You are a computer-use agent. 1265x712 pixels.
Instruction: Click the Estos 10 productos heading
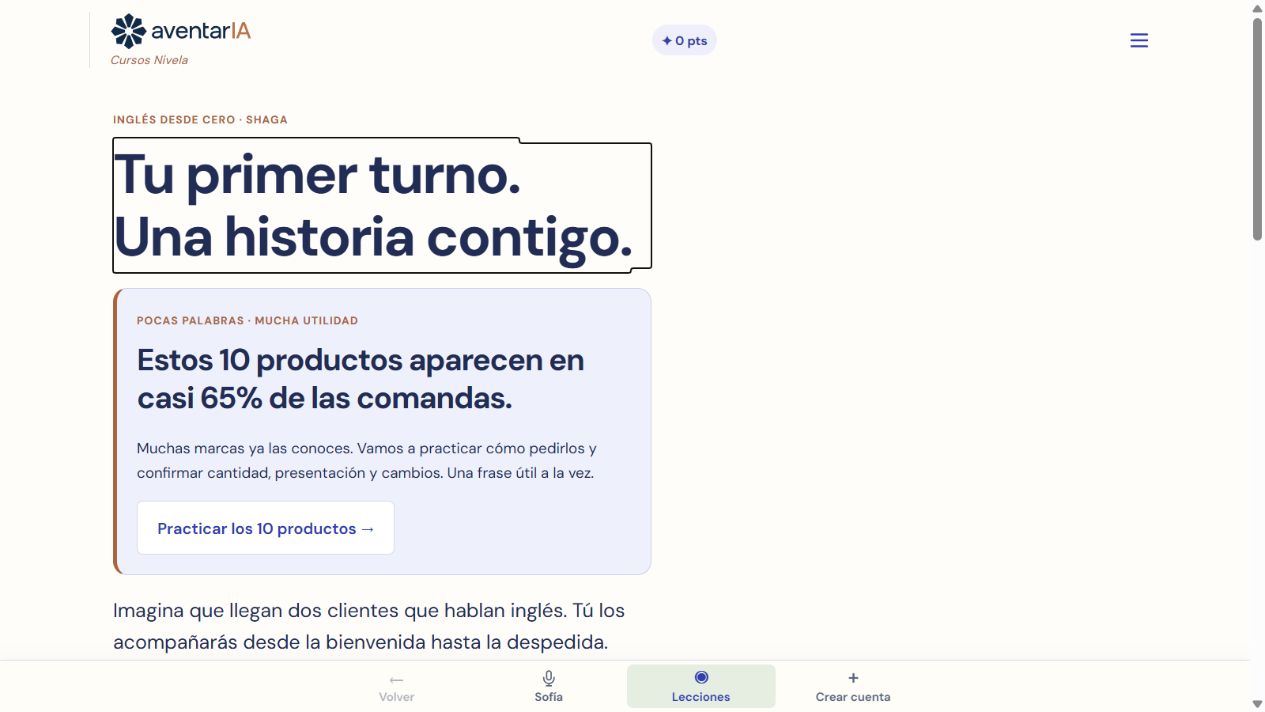click(x=361, y=379)
